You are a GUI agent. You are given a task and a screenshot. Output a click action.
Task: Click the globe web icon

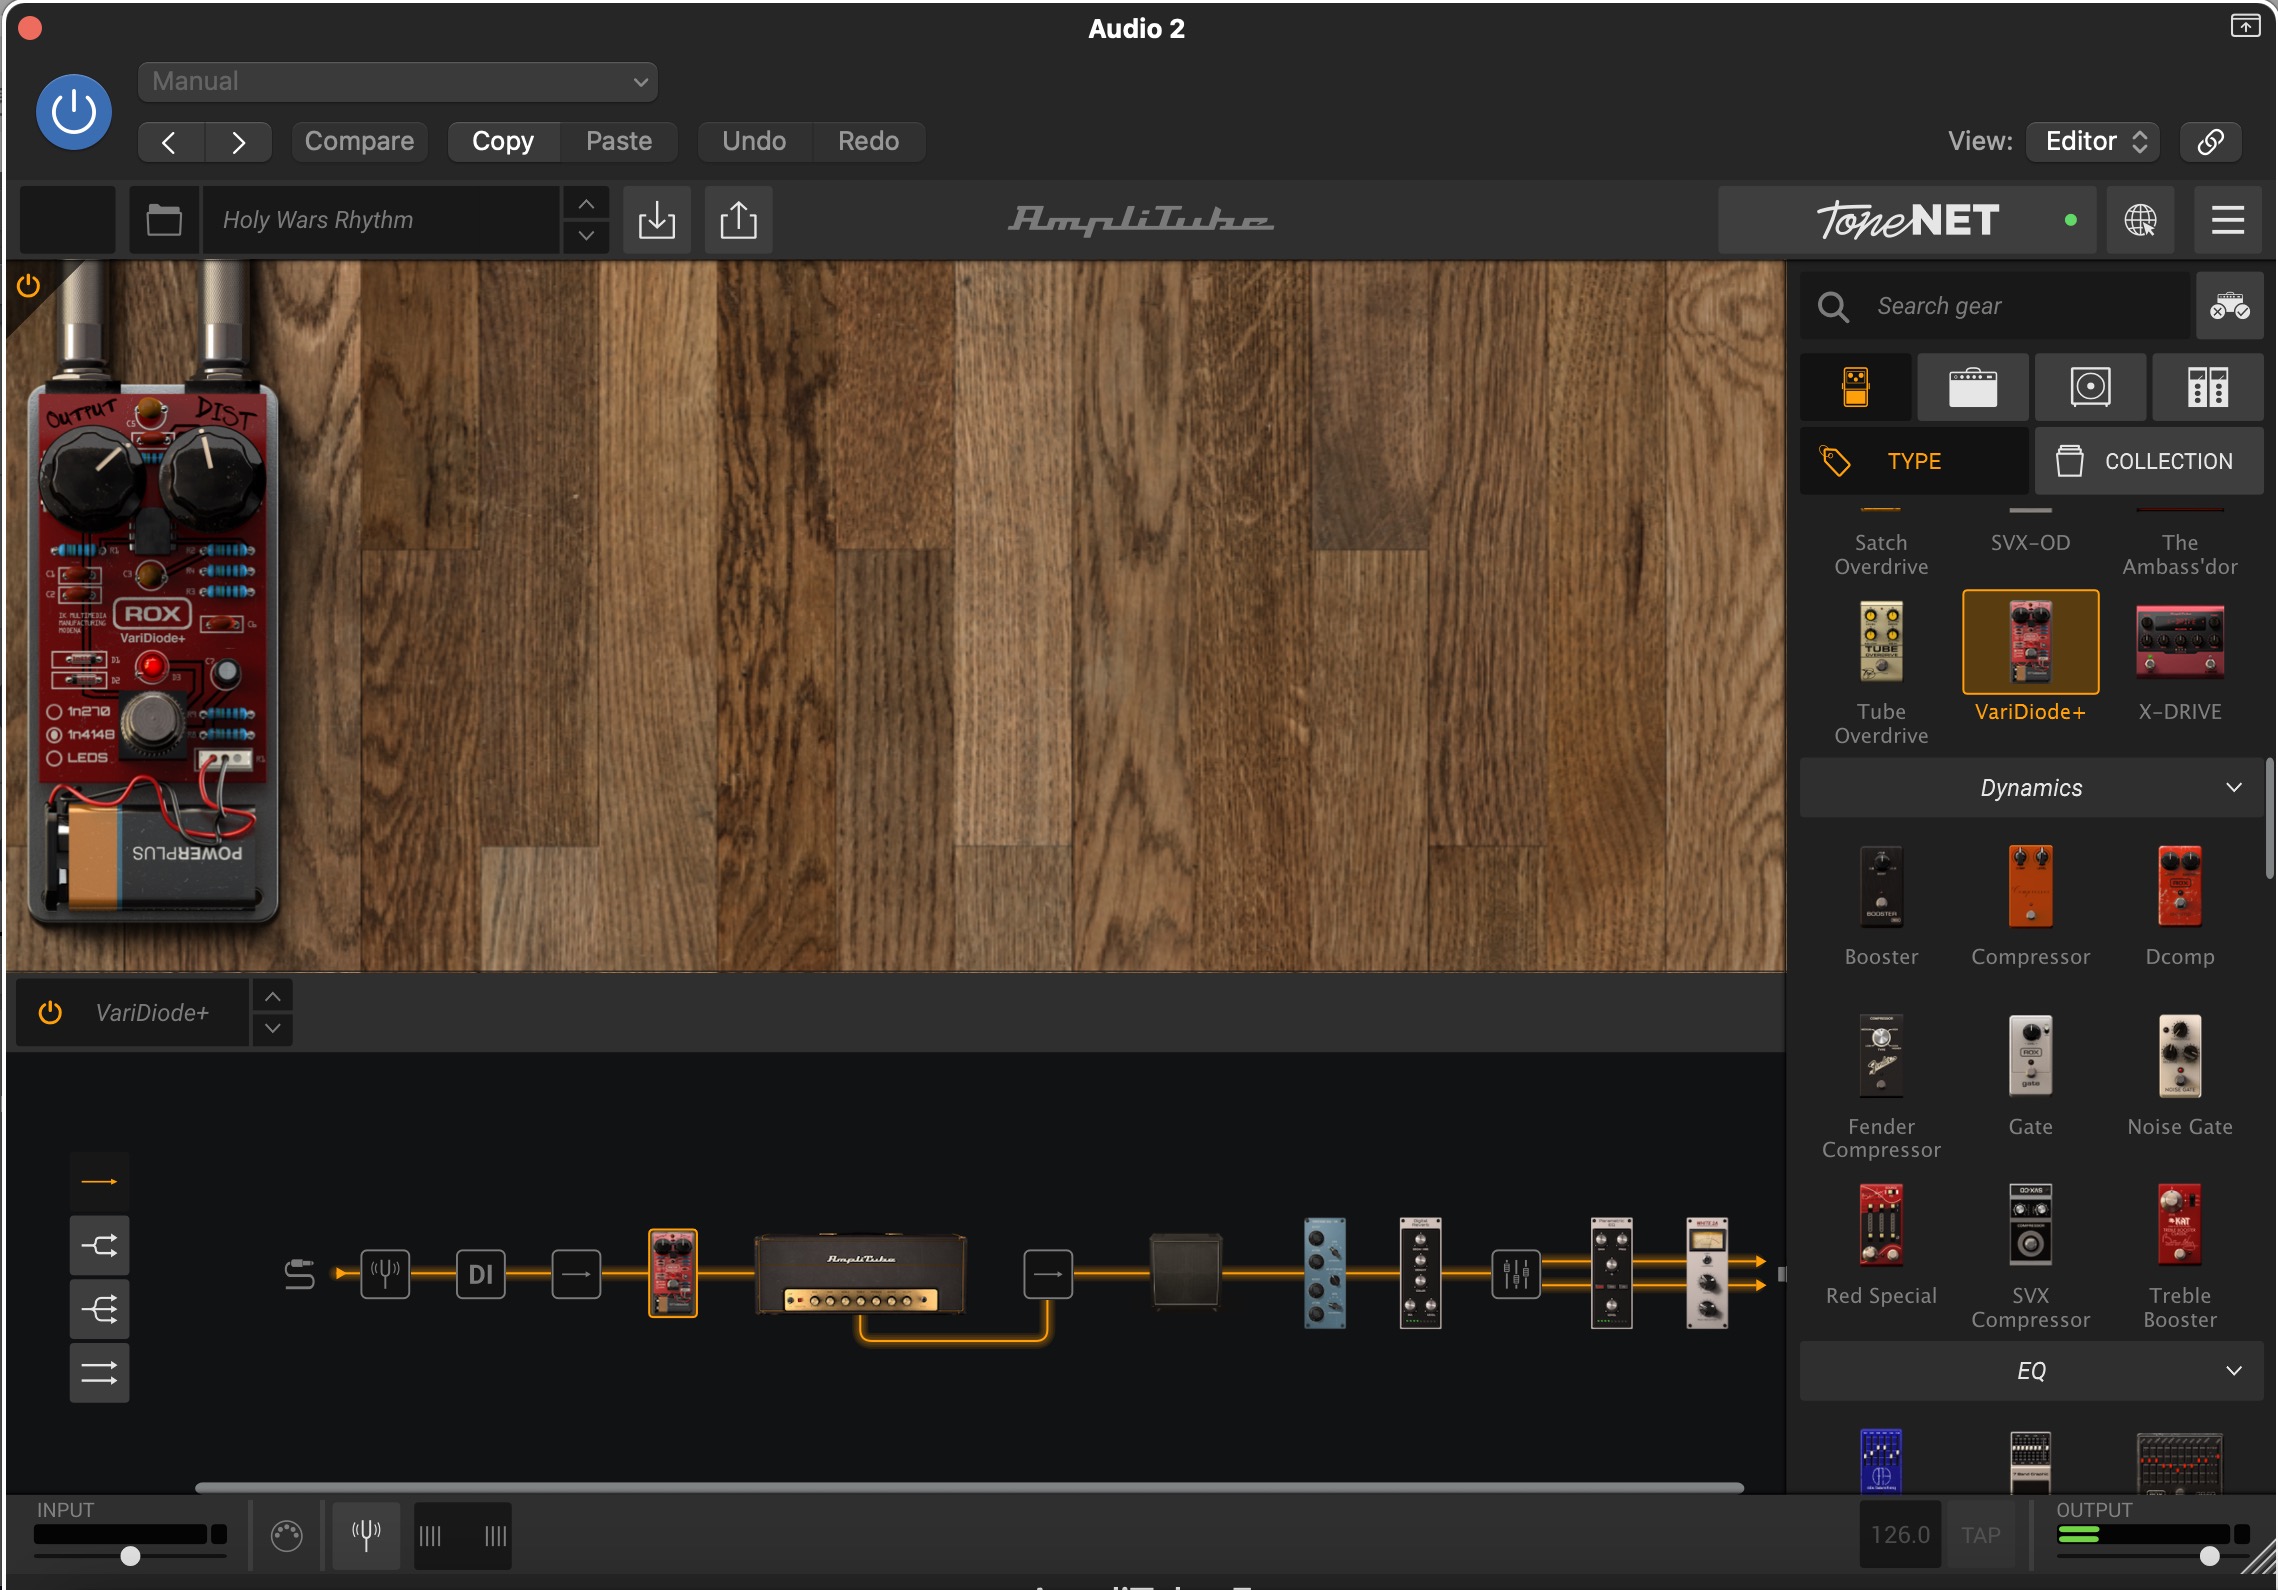(2140, 220)
